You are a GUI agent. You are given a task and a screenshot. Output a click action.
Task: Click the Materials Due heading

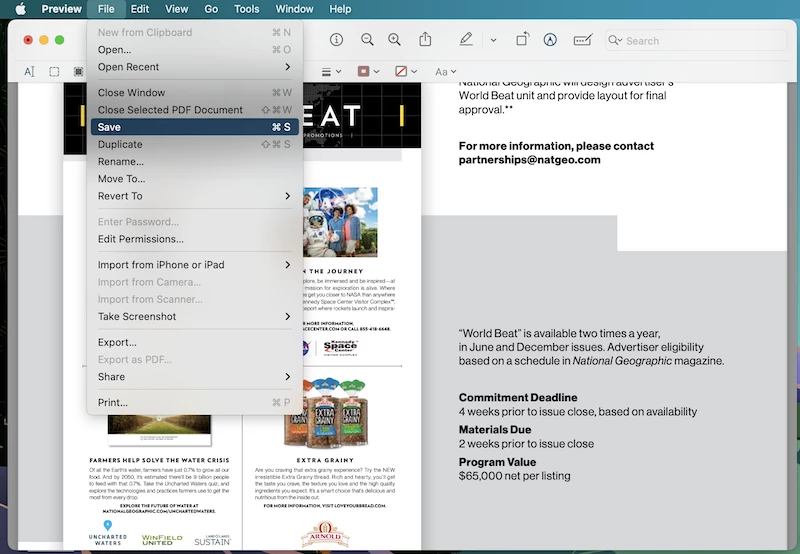pos(494,430)
